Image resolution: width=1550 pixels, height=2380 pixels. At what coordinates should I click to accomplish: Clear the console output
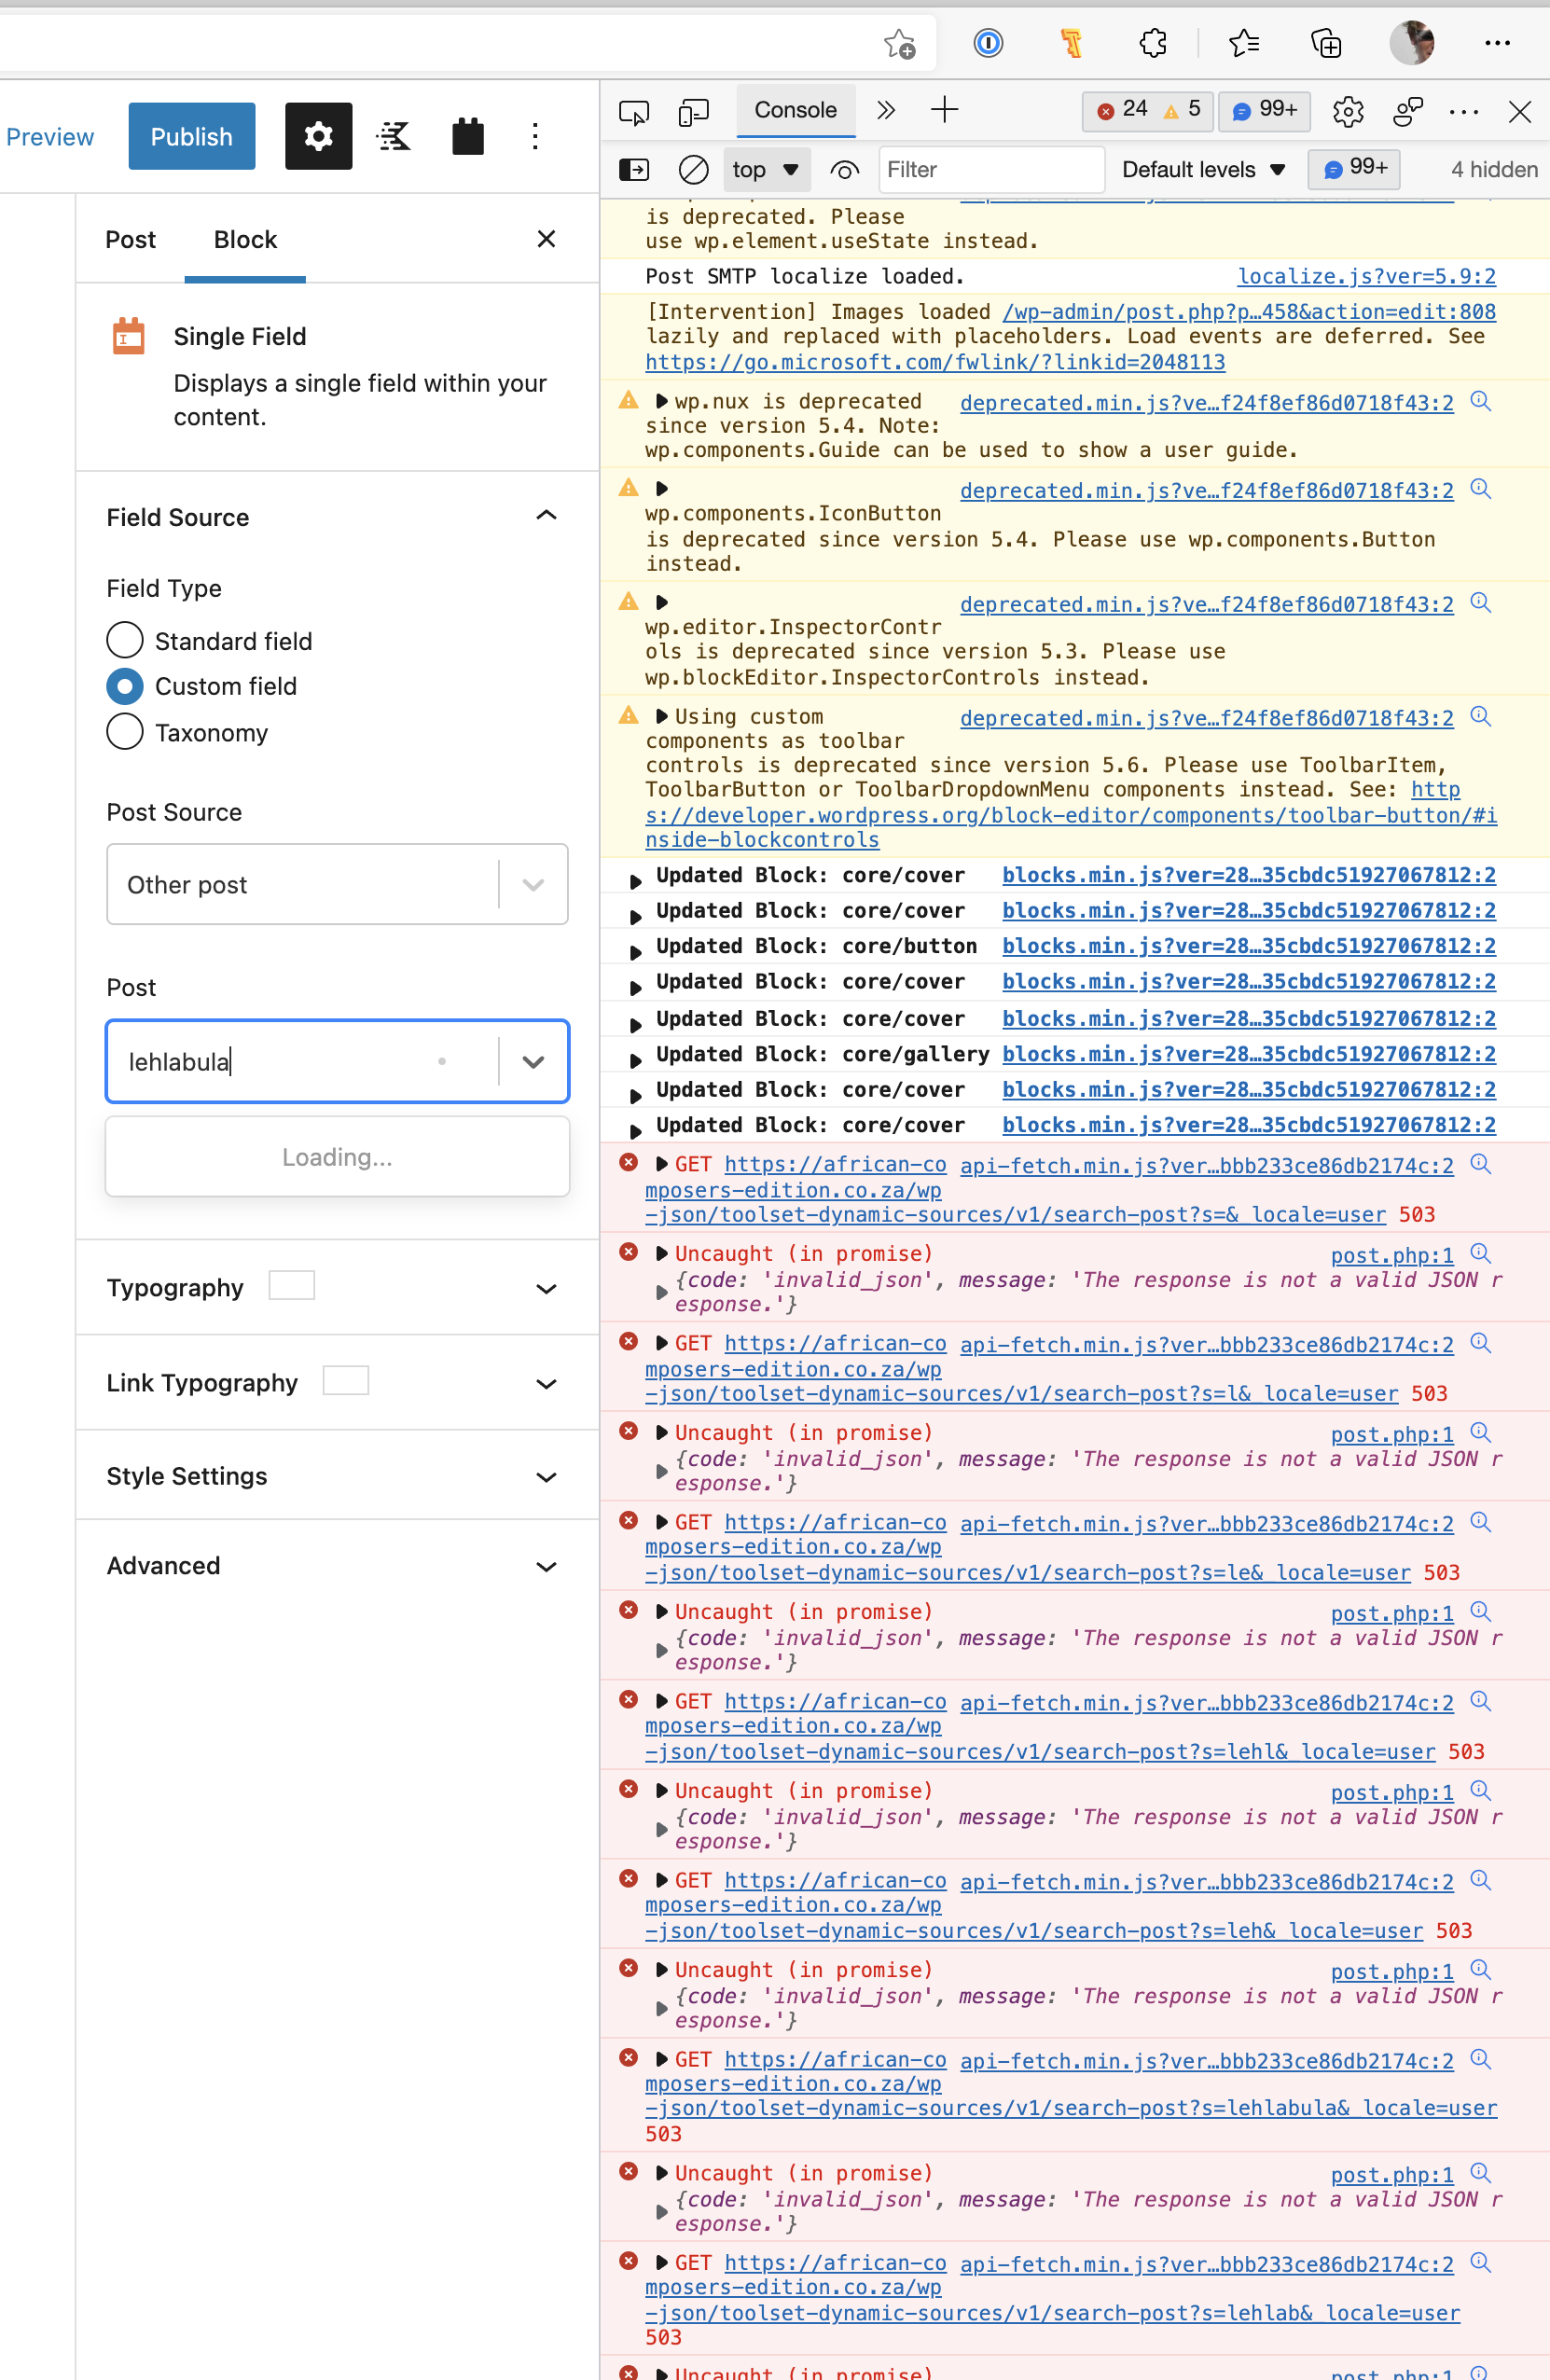click(x=693, y=170)
